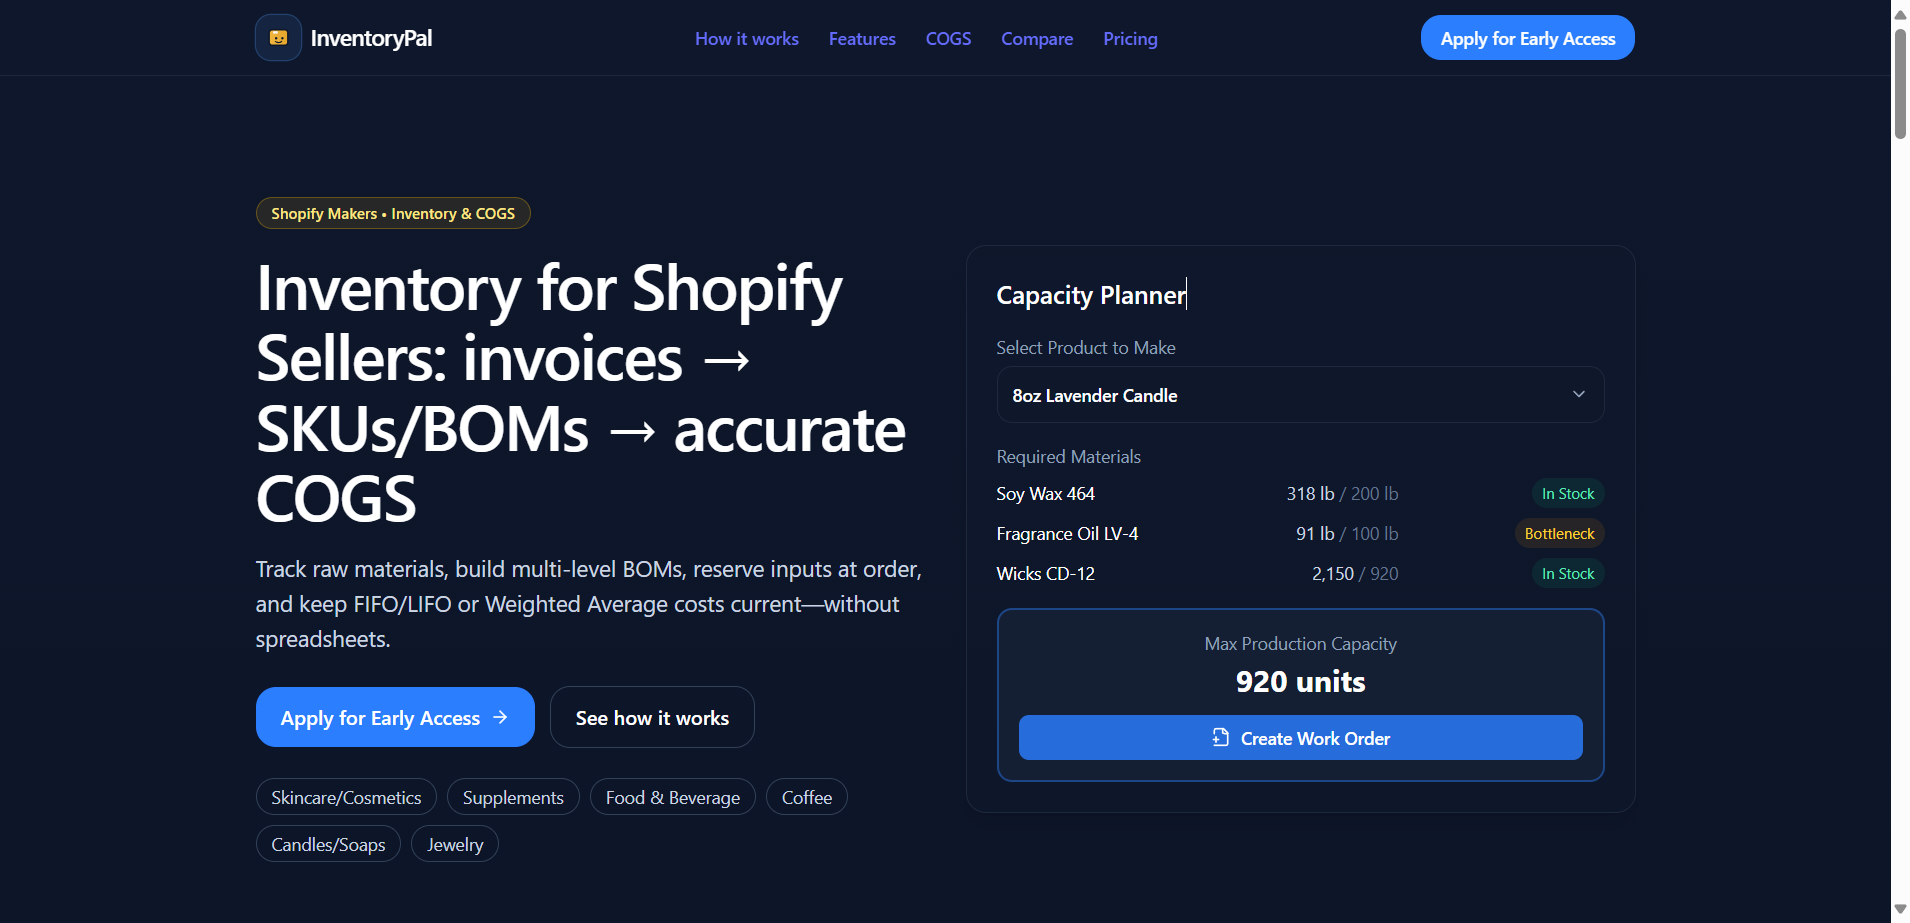Open the Compare page
Screen dimensions: 1910x923
1036,38
